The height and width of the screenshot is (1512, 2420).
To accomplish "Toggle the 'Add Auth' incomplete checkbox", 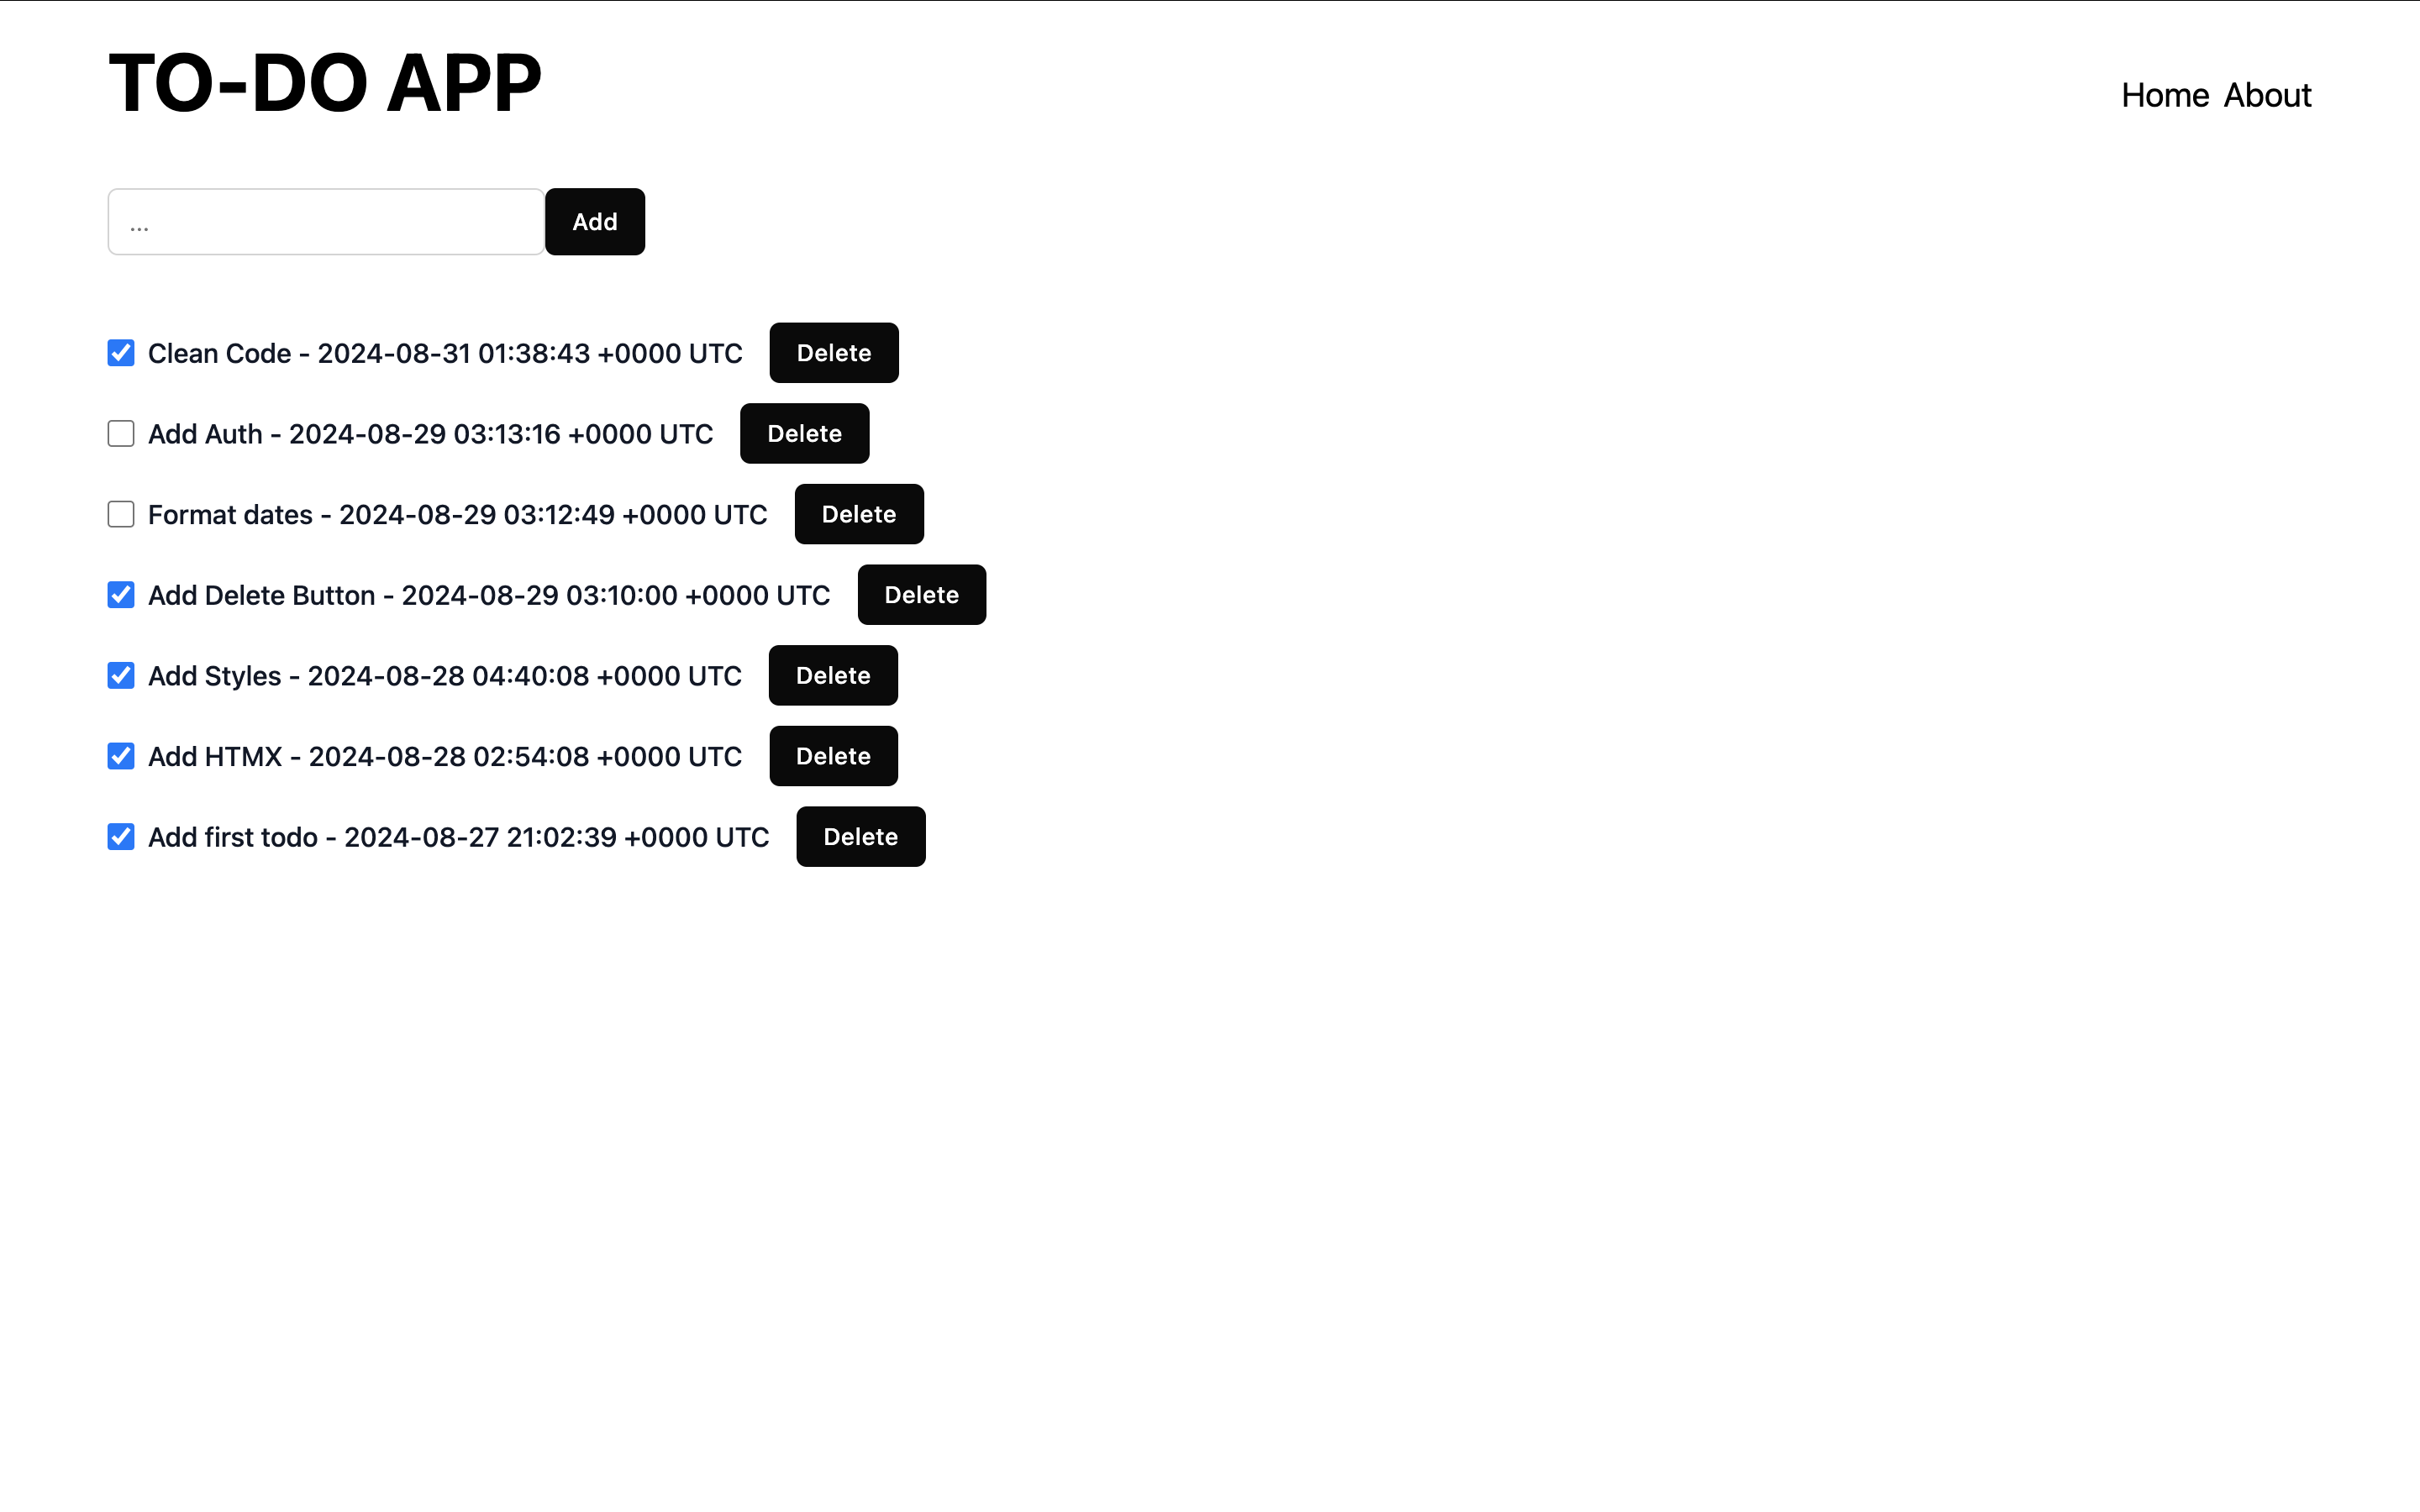I will point(122,432).
